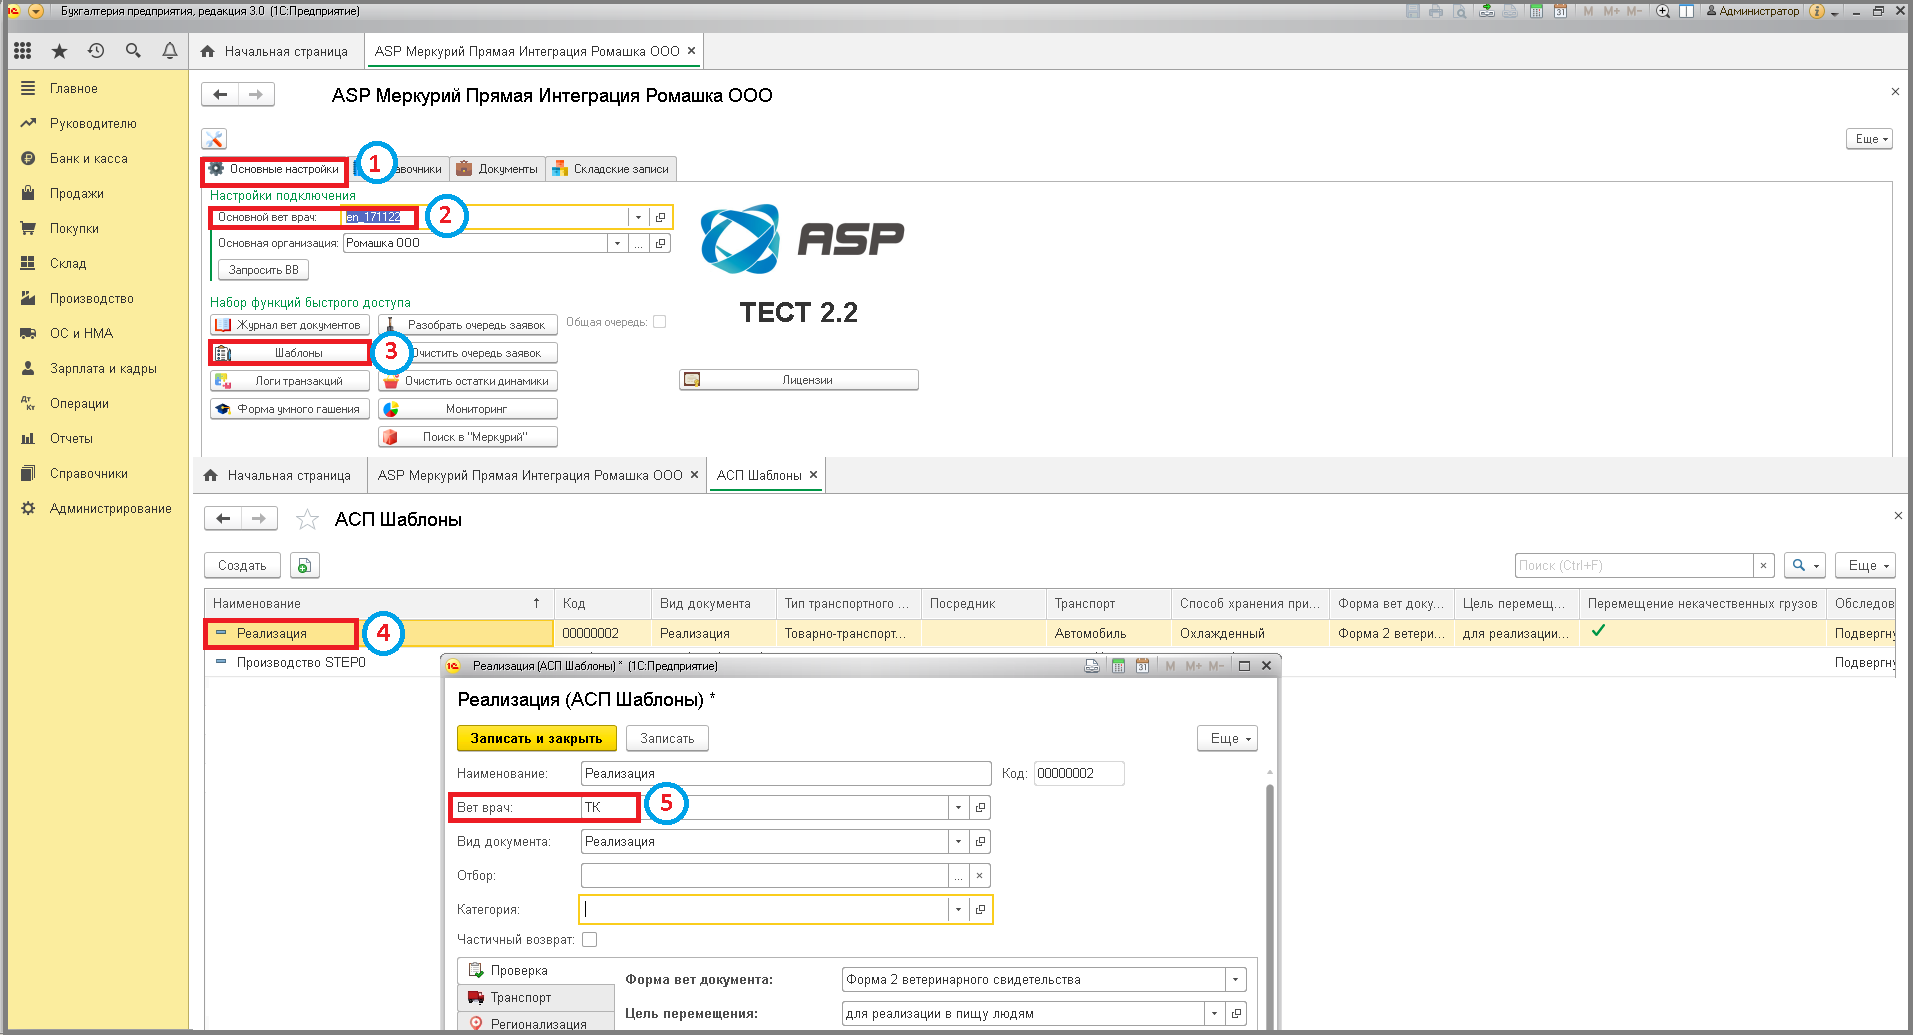The width and height of the screenshot is (1913, 1035).
Task: Toggle the Общая очередь checkbox
Action: [x=659, y=322]
